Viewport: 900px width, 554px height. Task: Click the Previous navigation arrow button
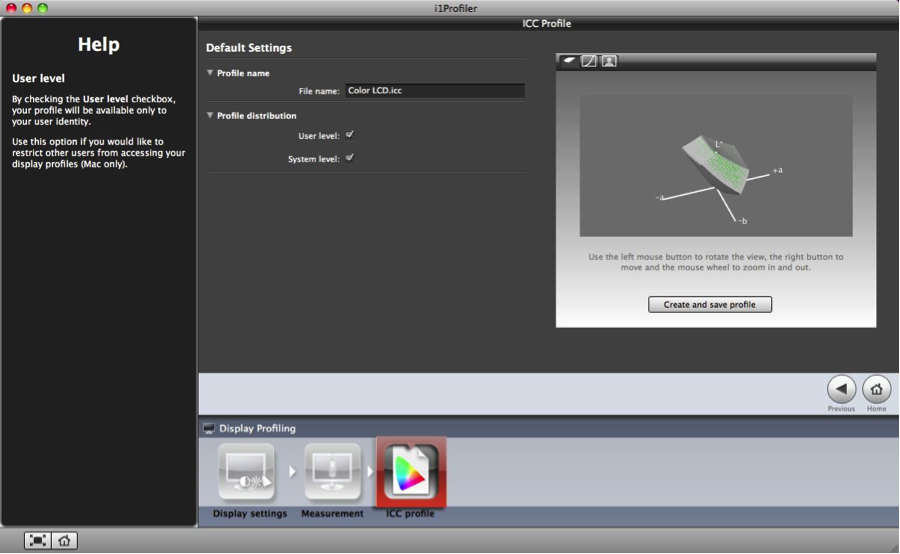pyautogui.click(x=841, y=389)
